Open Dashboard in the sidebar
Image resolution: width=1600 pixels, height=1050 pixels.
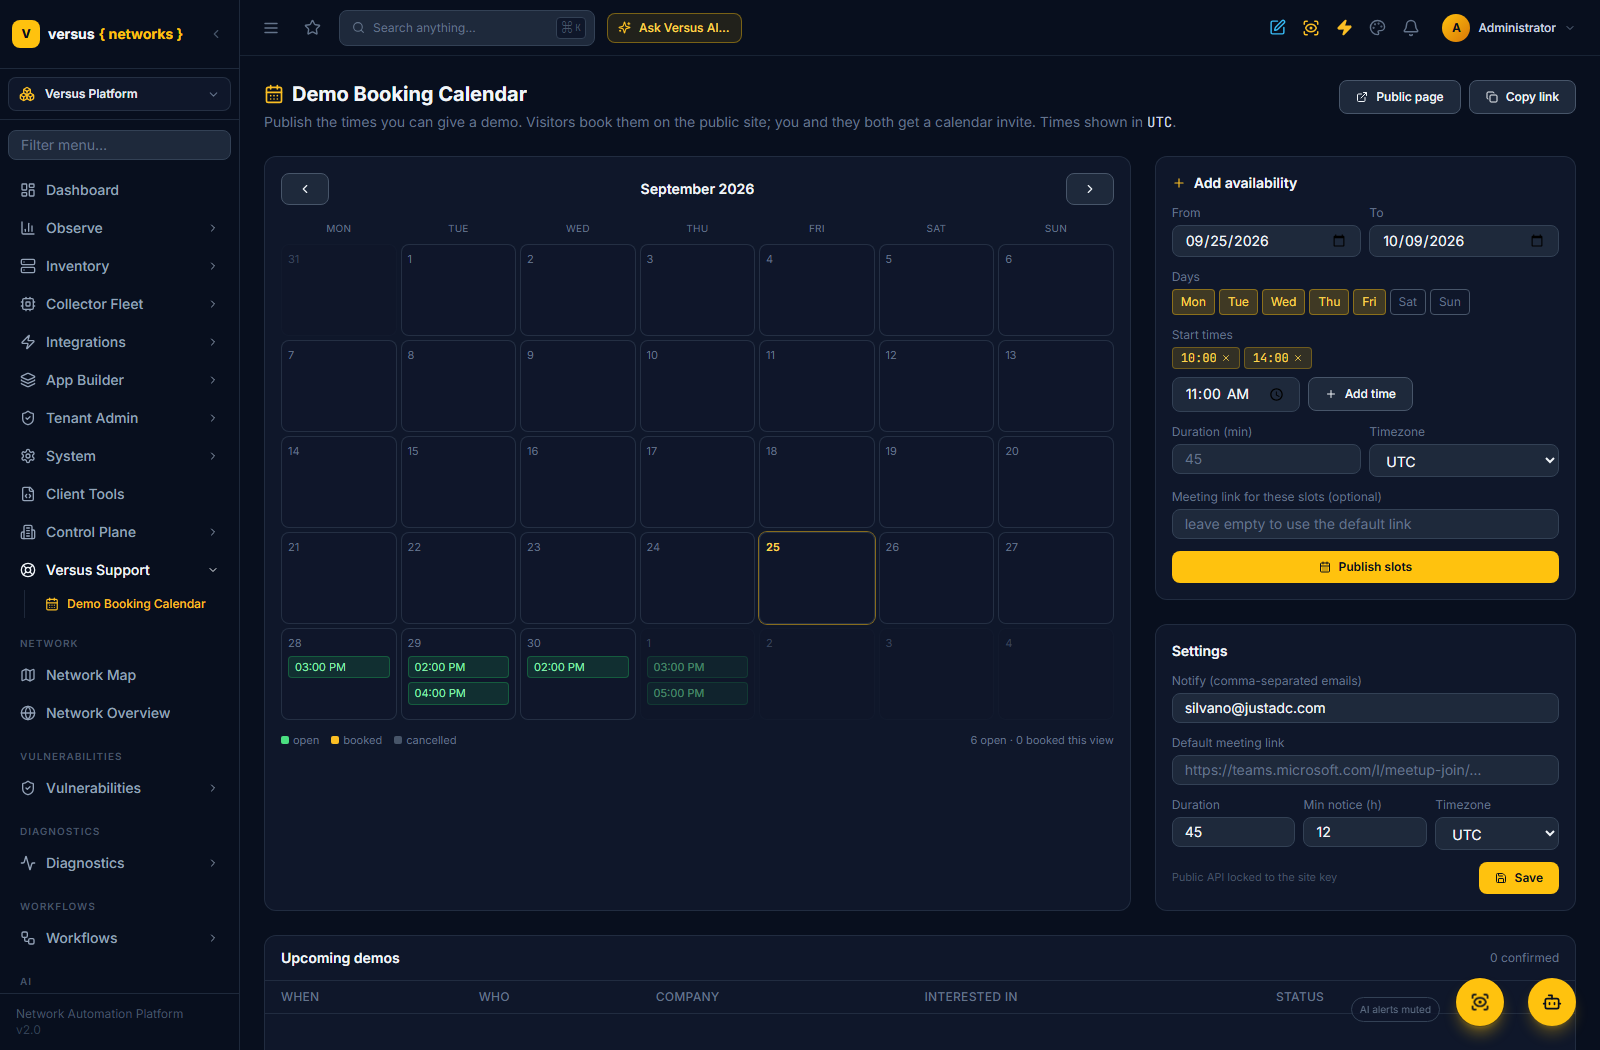click(x=119, y=190)
